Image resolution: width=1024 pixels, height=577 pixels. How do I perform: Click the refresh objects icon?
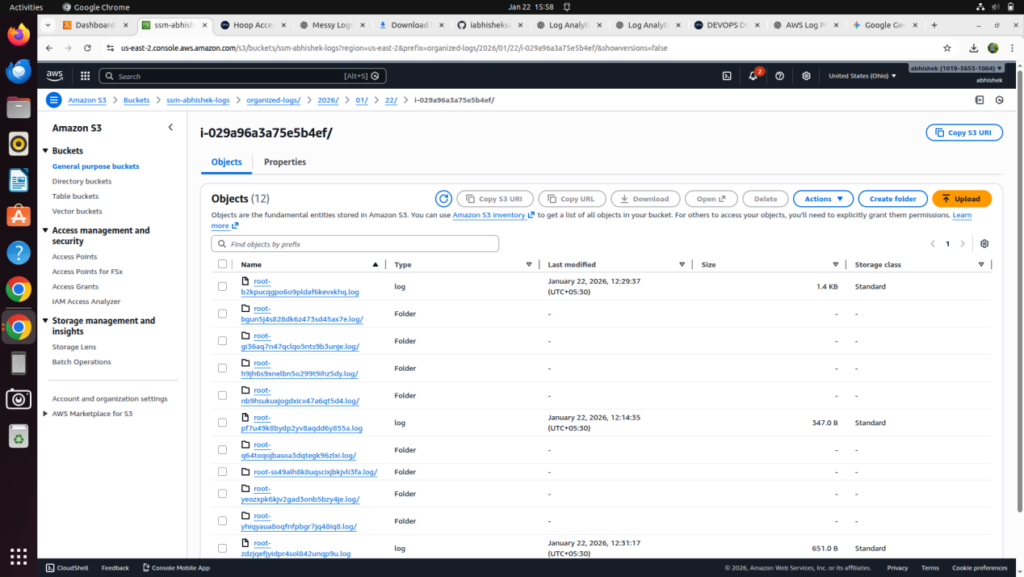click(x=443, y=198)
